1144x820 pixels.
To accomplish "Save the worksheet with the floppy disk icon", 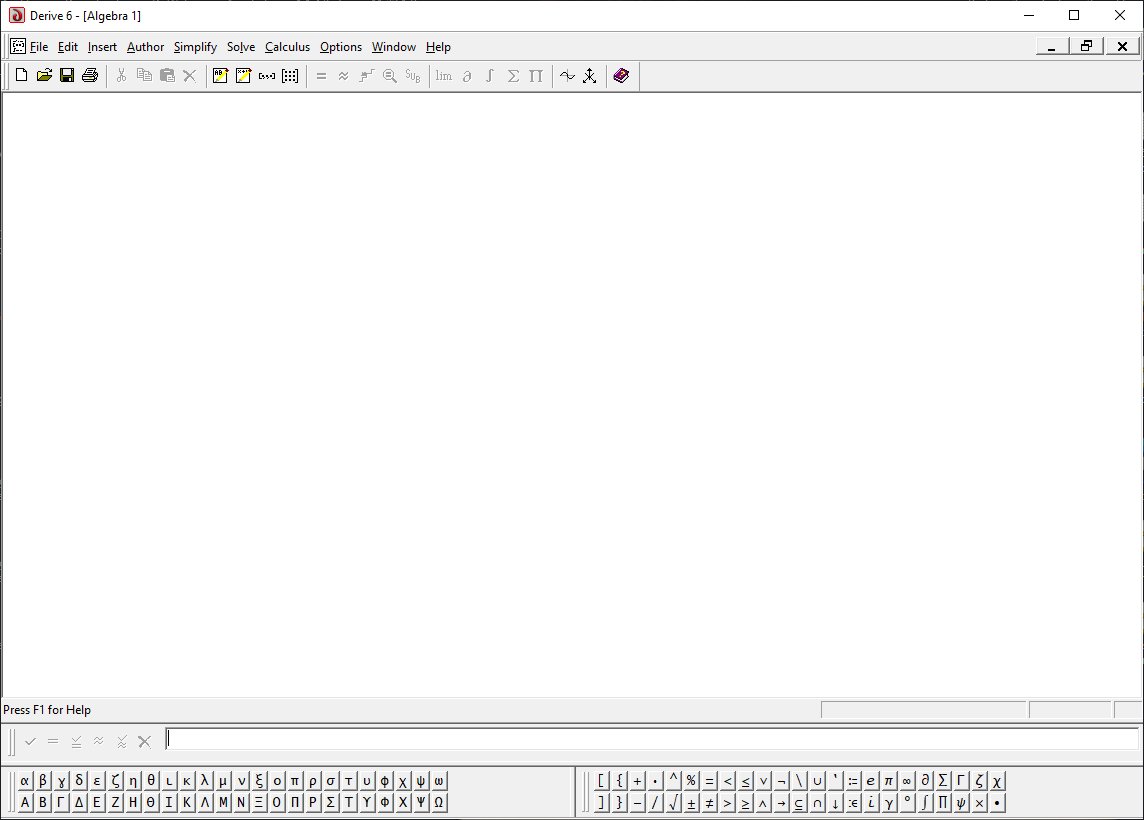I will (67, 76).
